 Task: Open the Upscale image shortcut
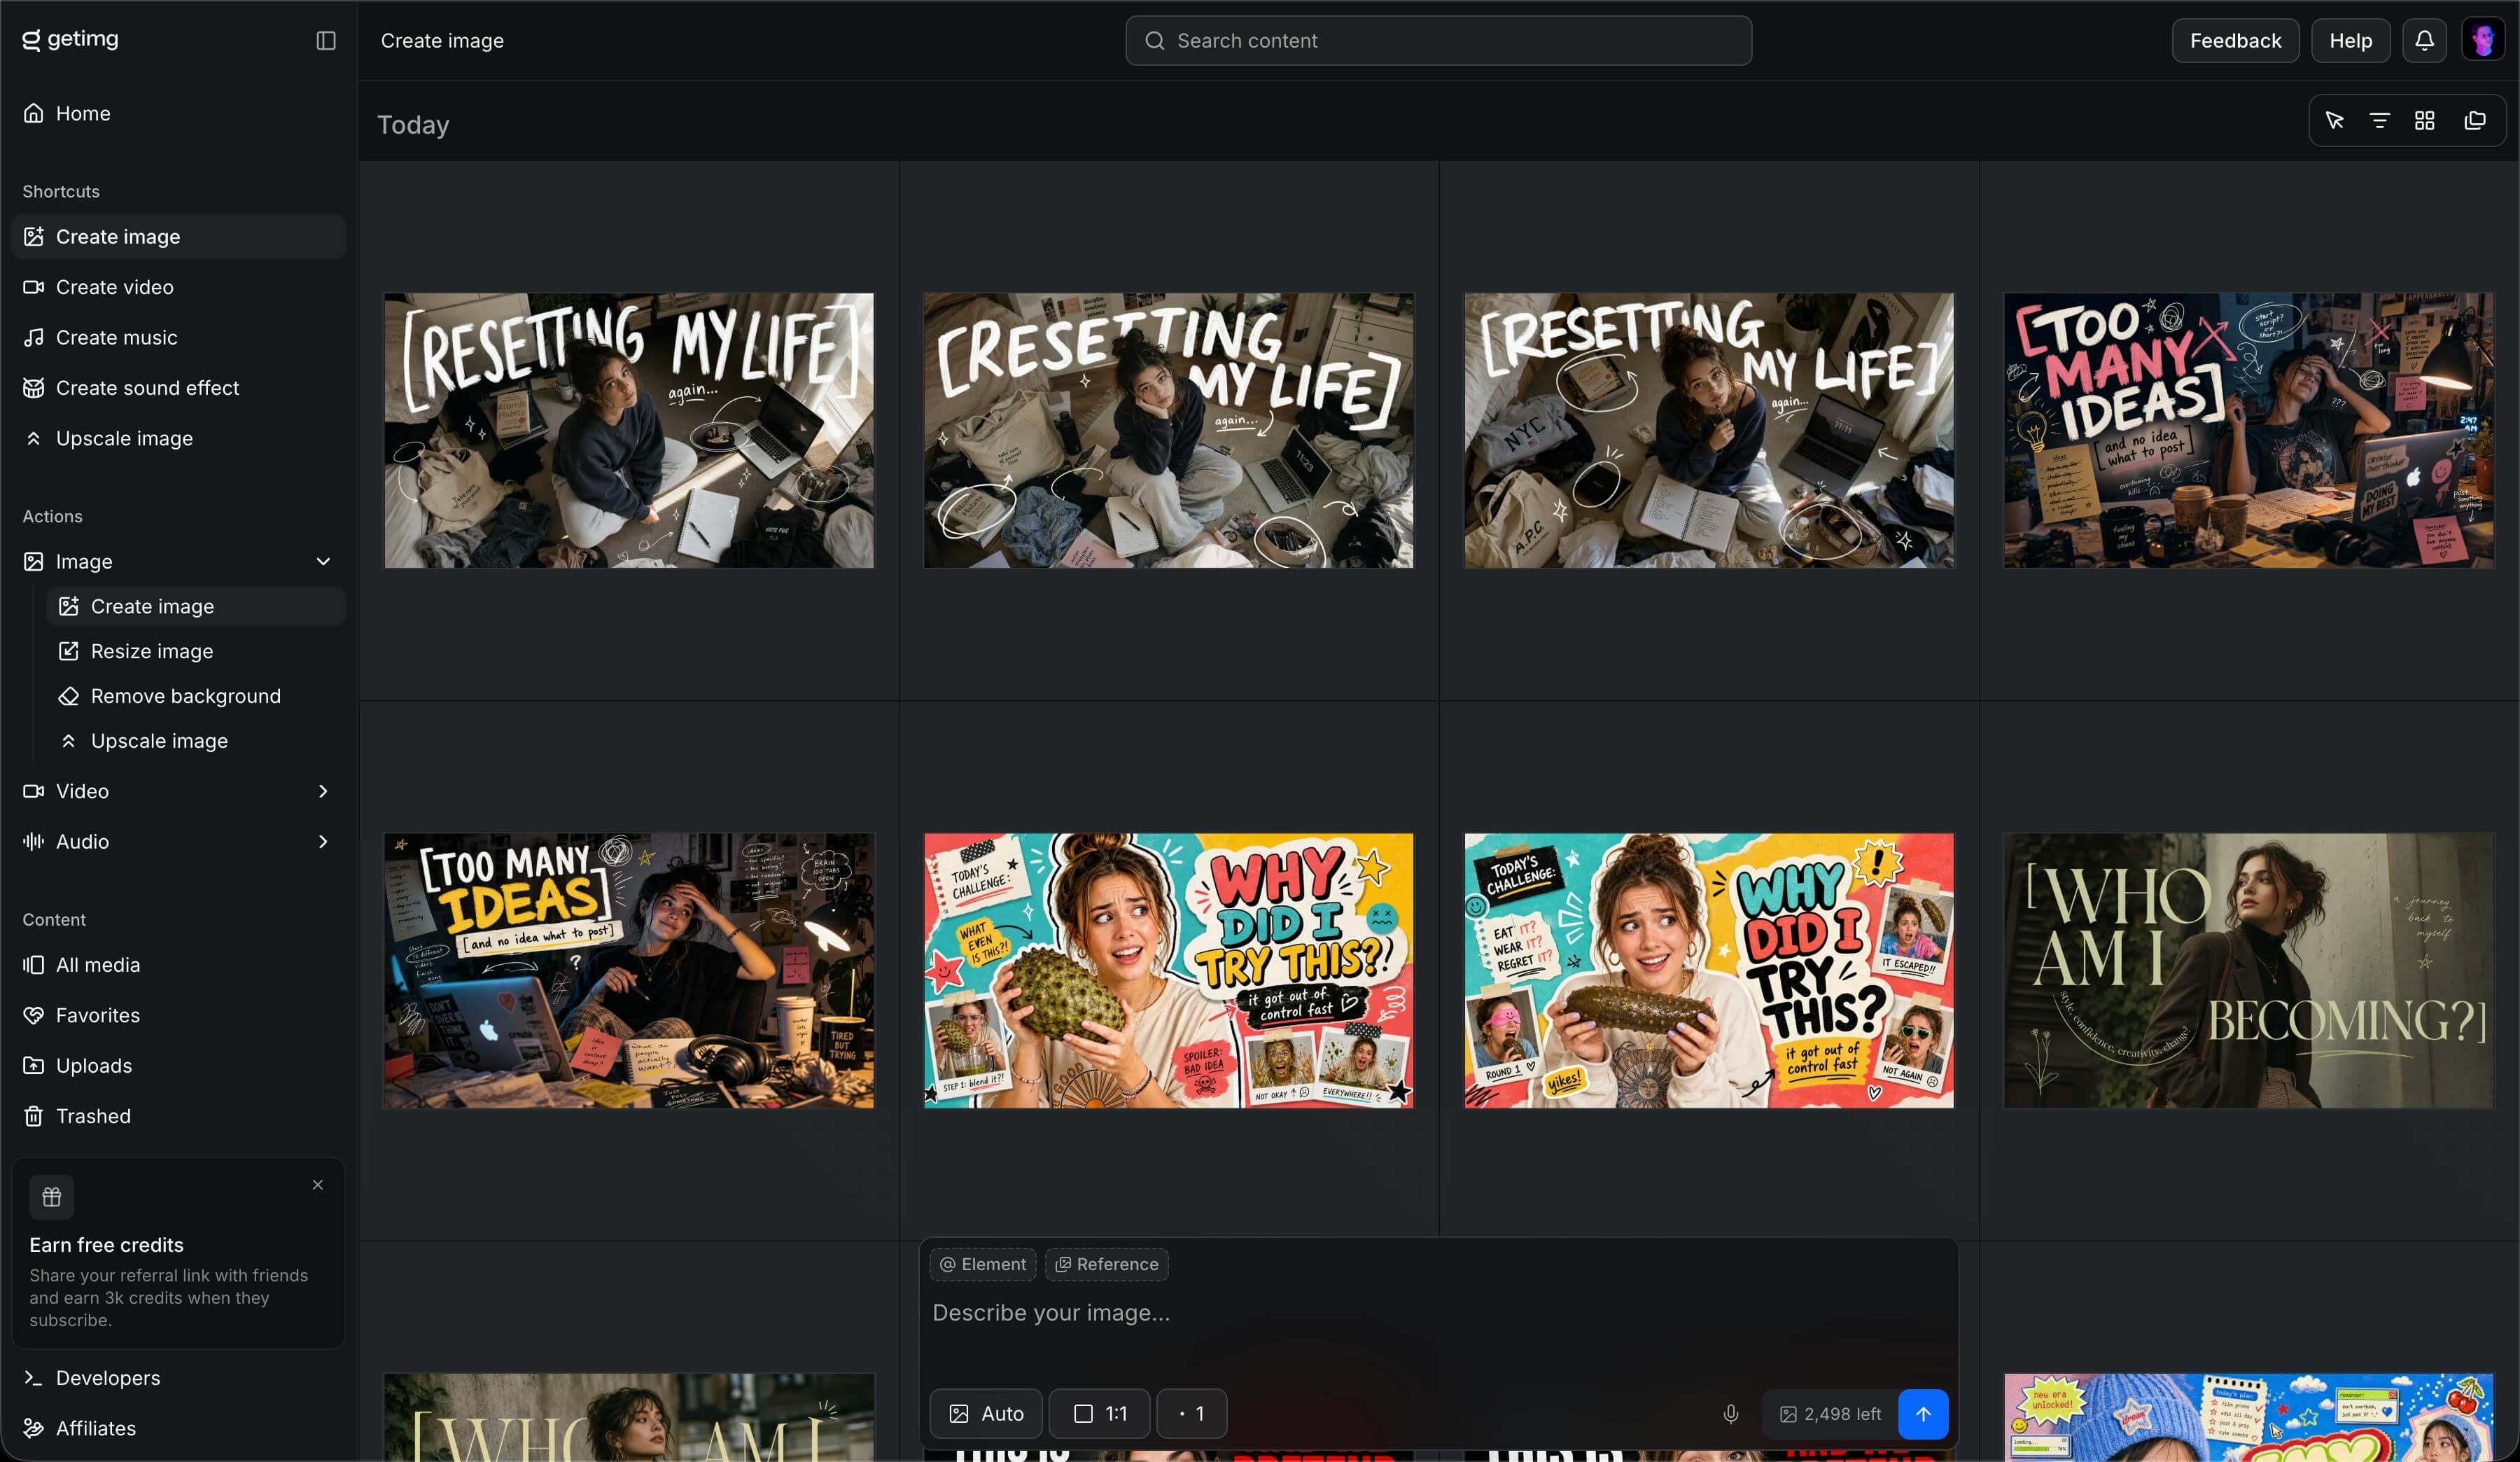click(x=179, y=438)
